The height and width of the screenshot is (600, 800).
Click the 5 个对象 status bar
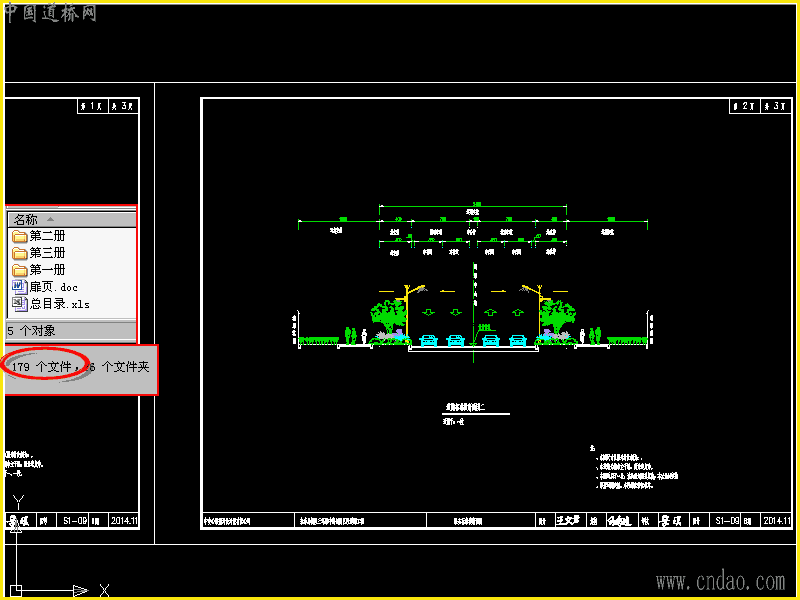click(x=71, y=331)
